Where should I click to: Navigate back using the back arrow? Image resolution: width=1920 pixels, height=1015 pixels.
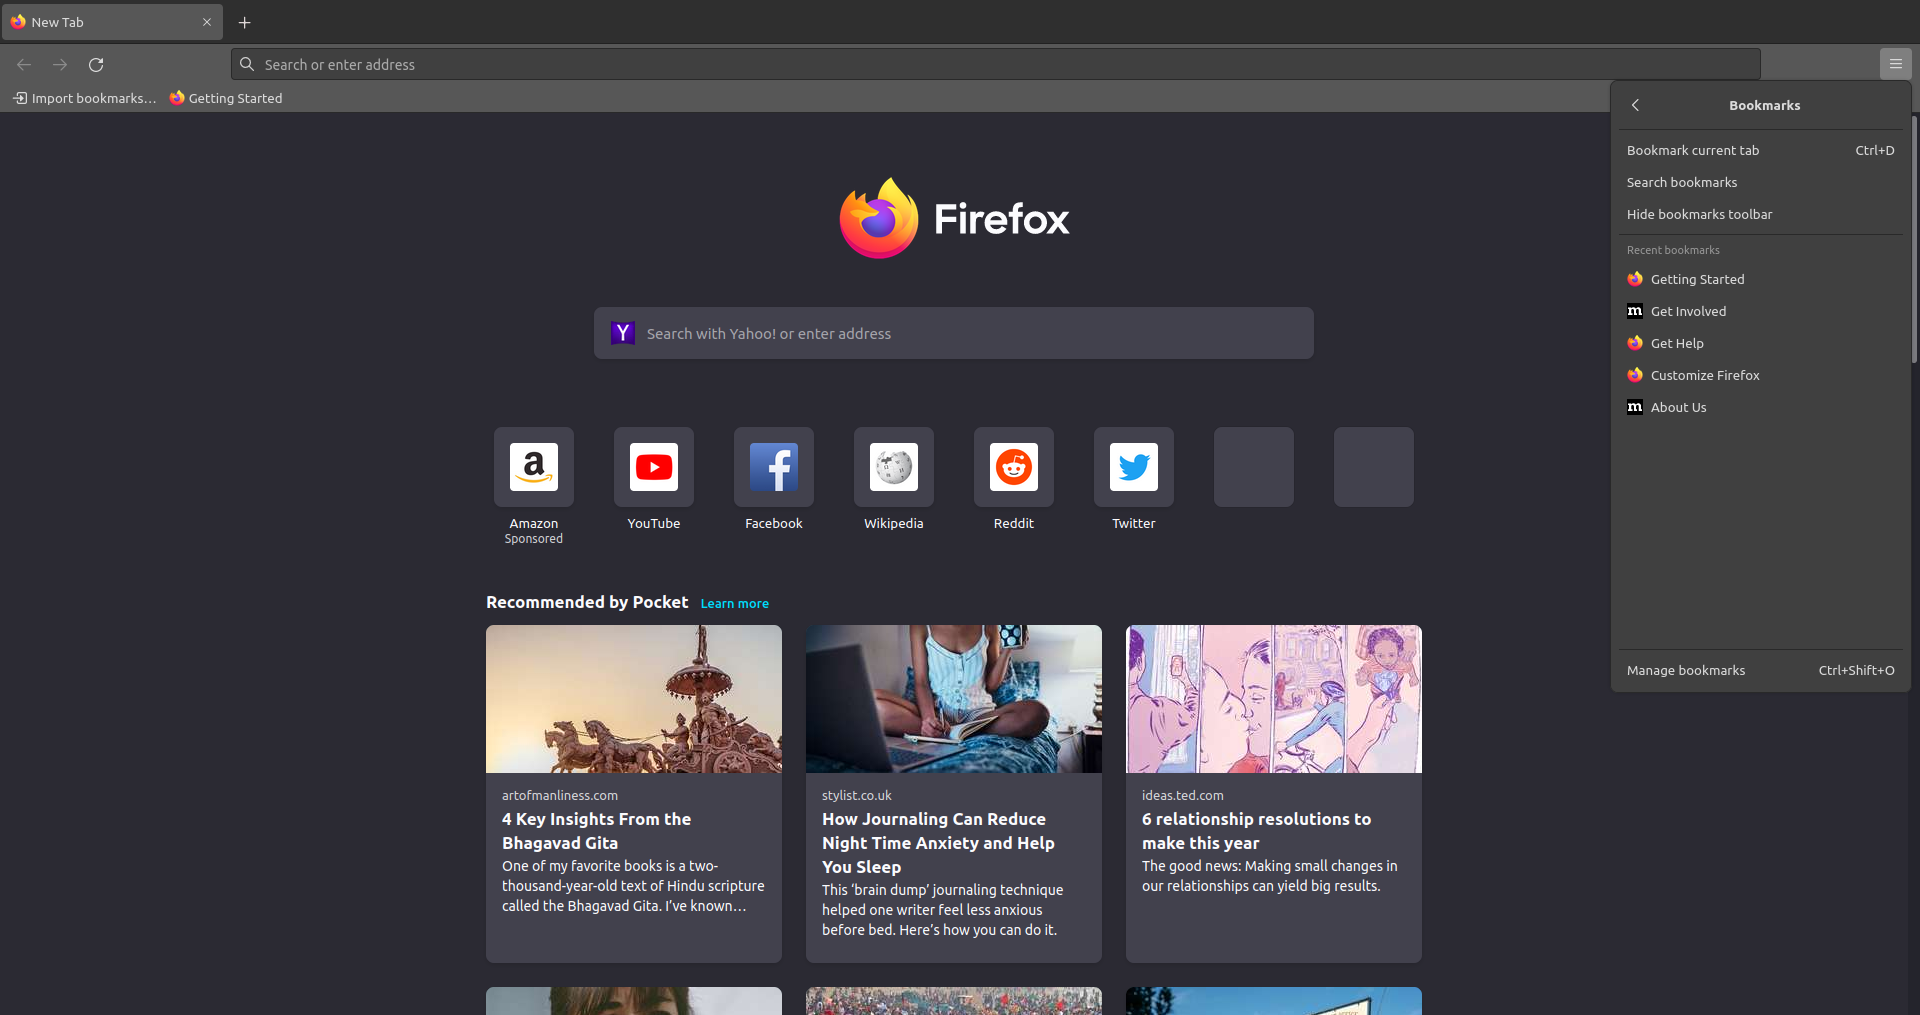pos(23,64)
